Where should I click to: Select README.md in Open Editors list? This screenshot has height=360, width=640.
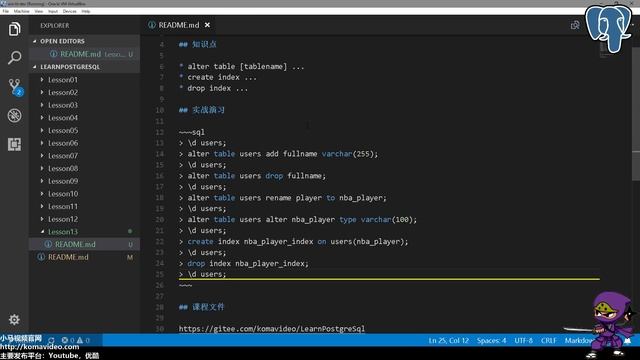pos(84,54)
